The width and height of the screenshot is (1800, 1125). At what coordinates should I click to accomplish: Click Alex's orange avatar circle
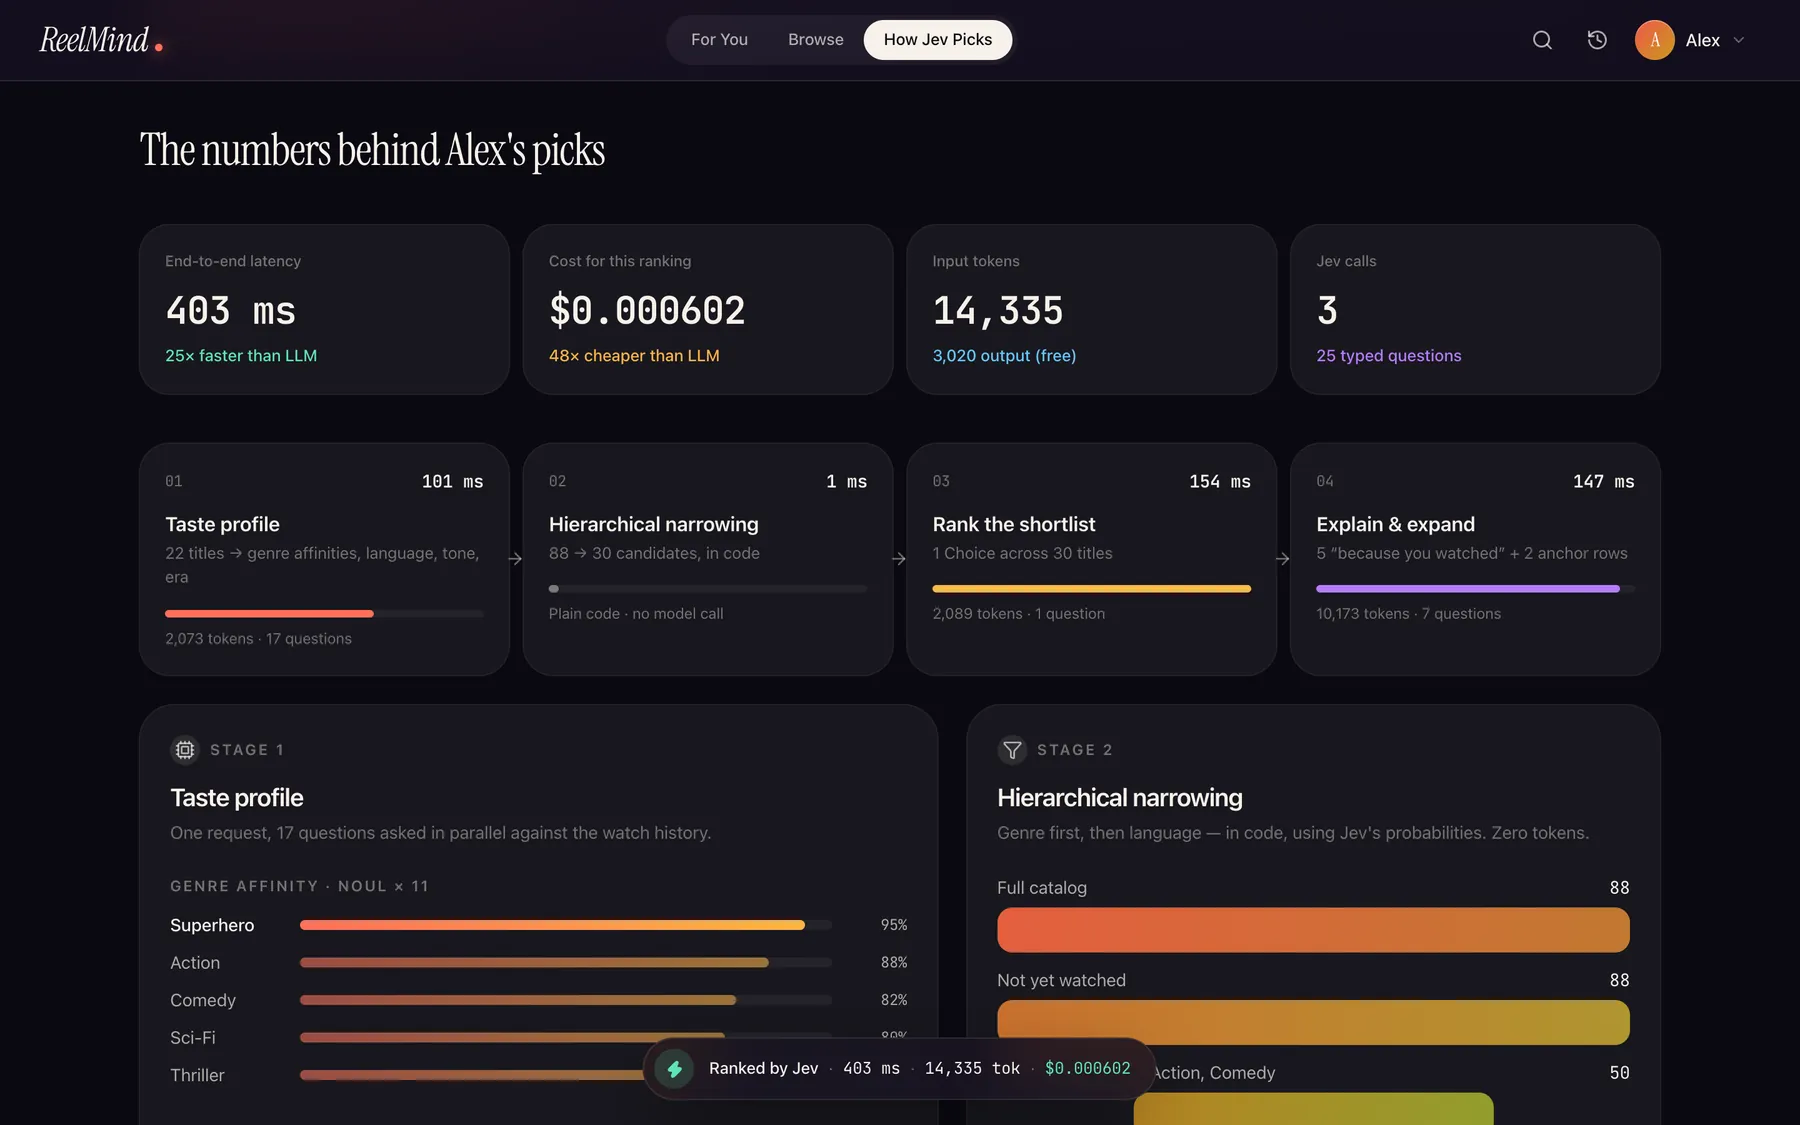tap(1654, 40)
